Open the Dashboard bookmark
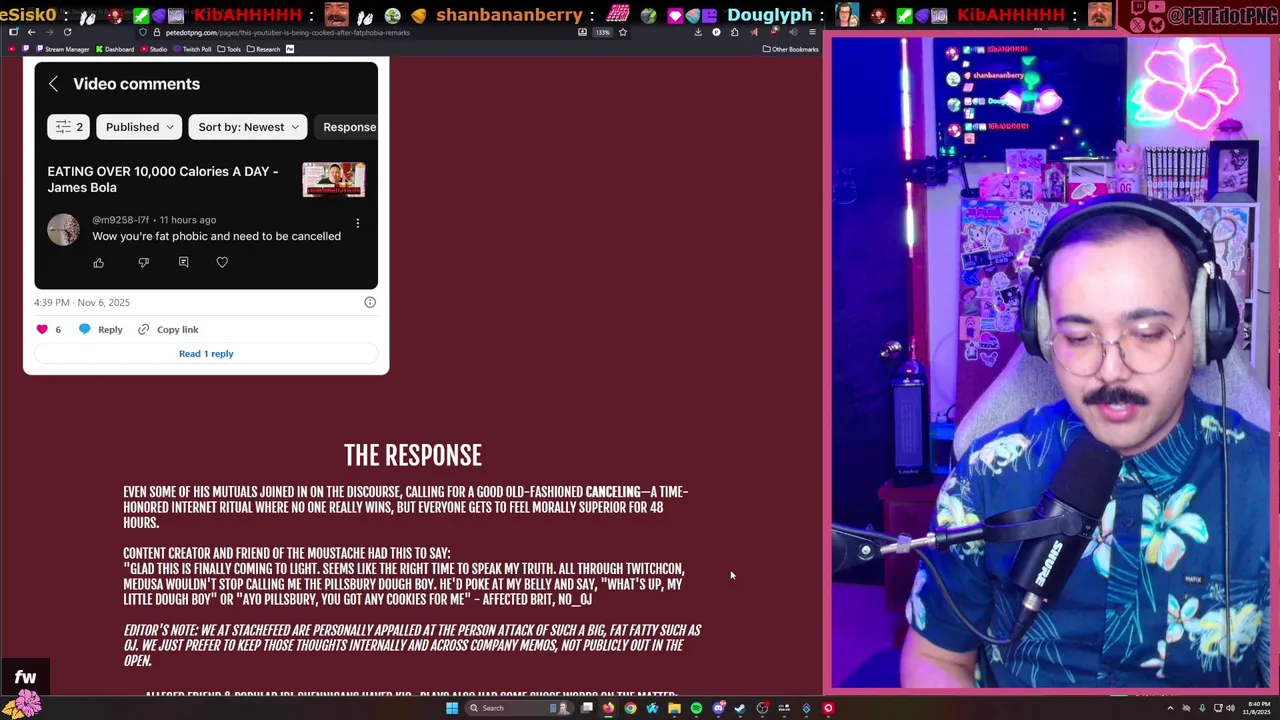The height and width of the screenshot is (720, 1280). point(115,49)
